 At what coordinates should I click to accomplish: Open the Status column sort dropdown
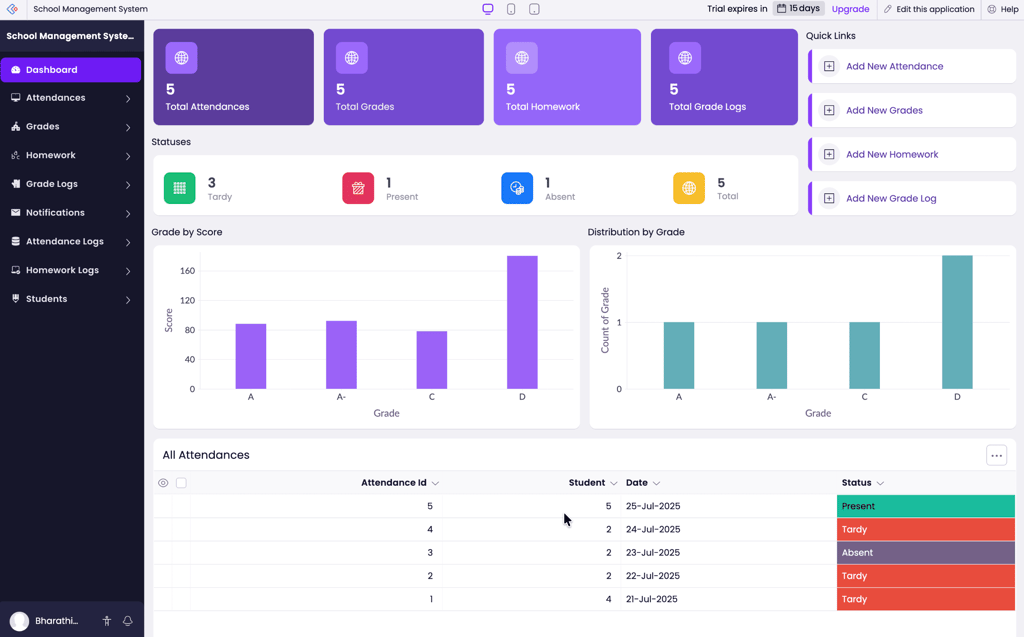(880, 482)
